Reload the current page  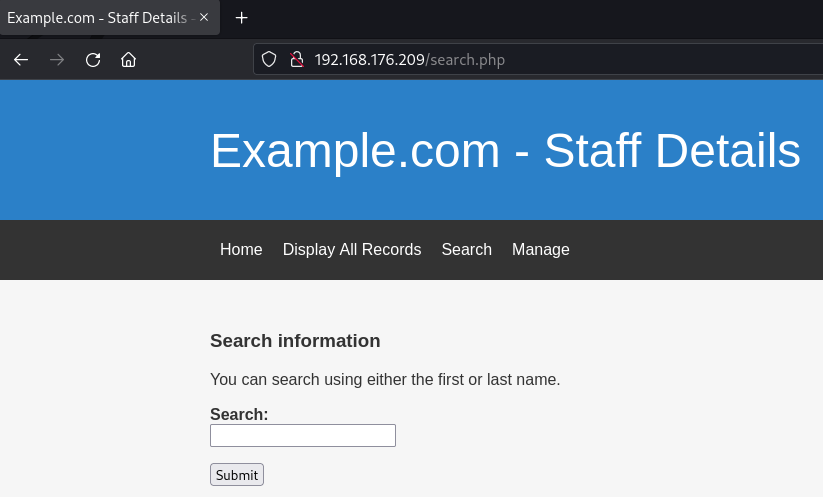tap(93, 60)
